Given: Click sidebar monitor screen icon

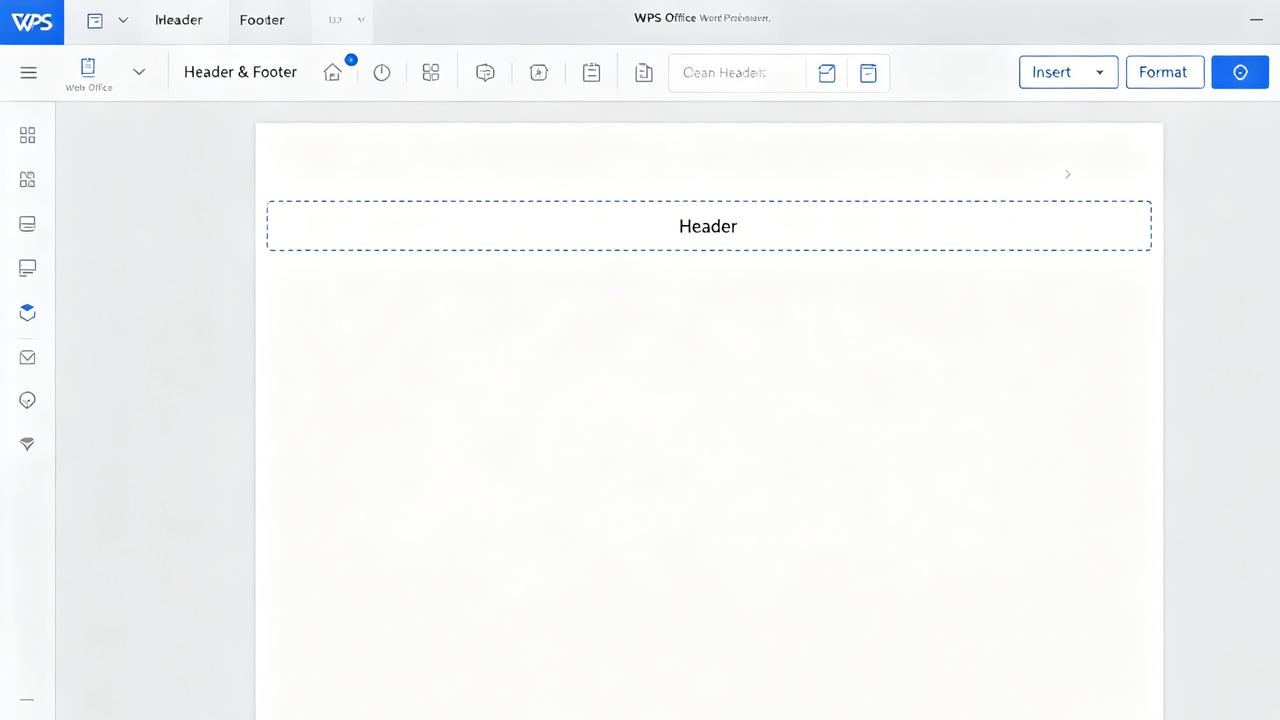Looking at the screenshot, I should pos(28,268).
